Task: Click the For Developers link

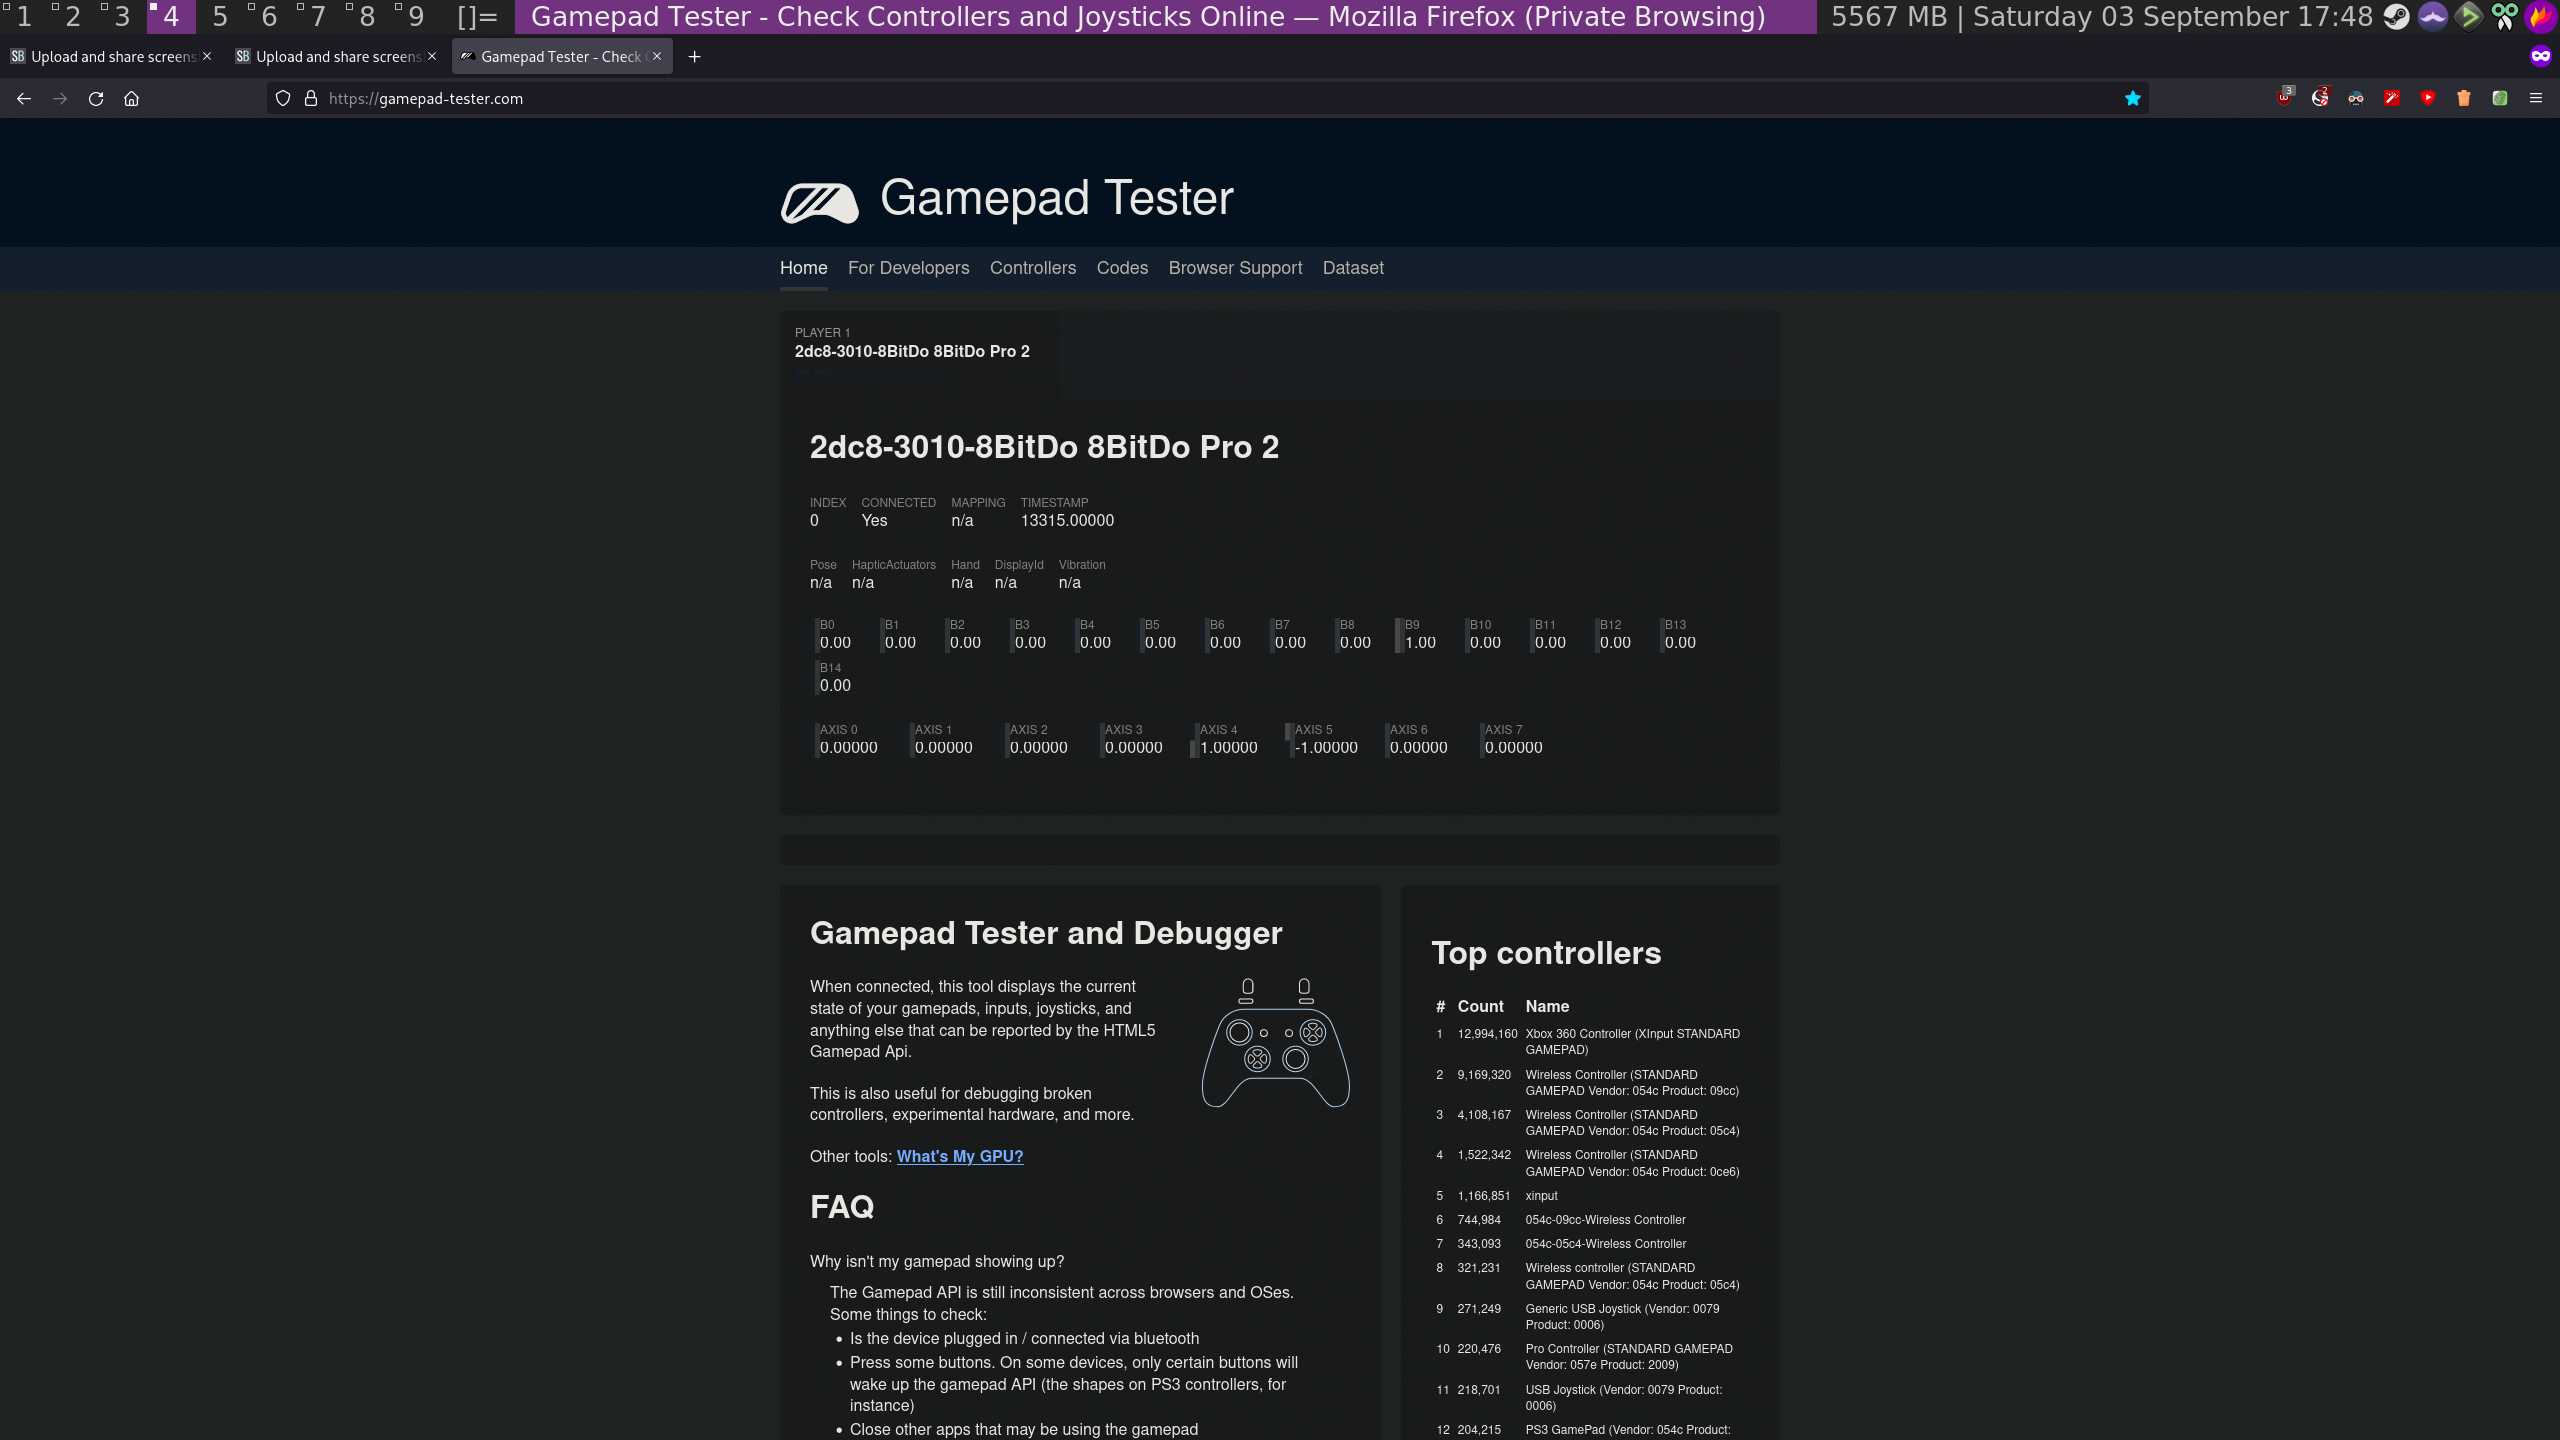Action: click(908, 268)
